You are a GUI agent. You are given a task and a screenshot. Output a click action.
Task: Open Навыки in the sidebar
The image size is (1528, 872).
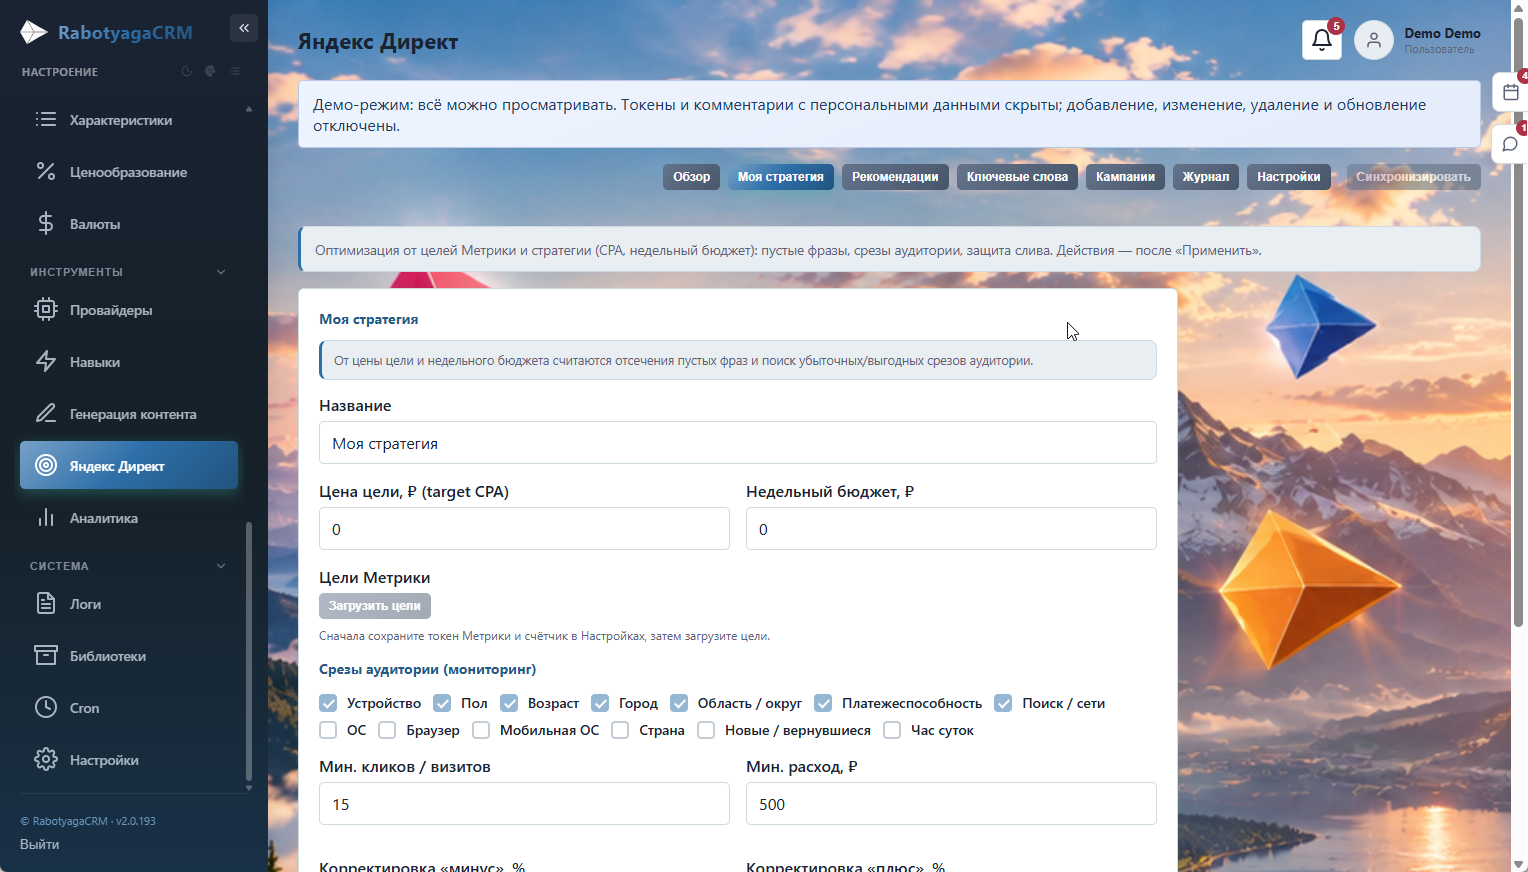129,362
